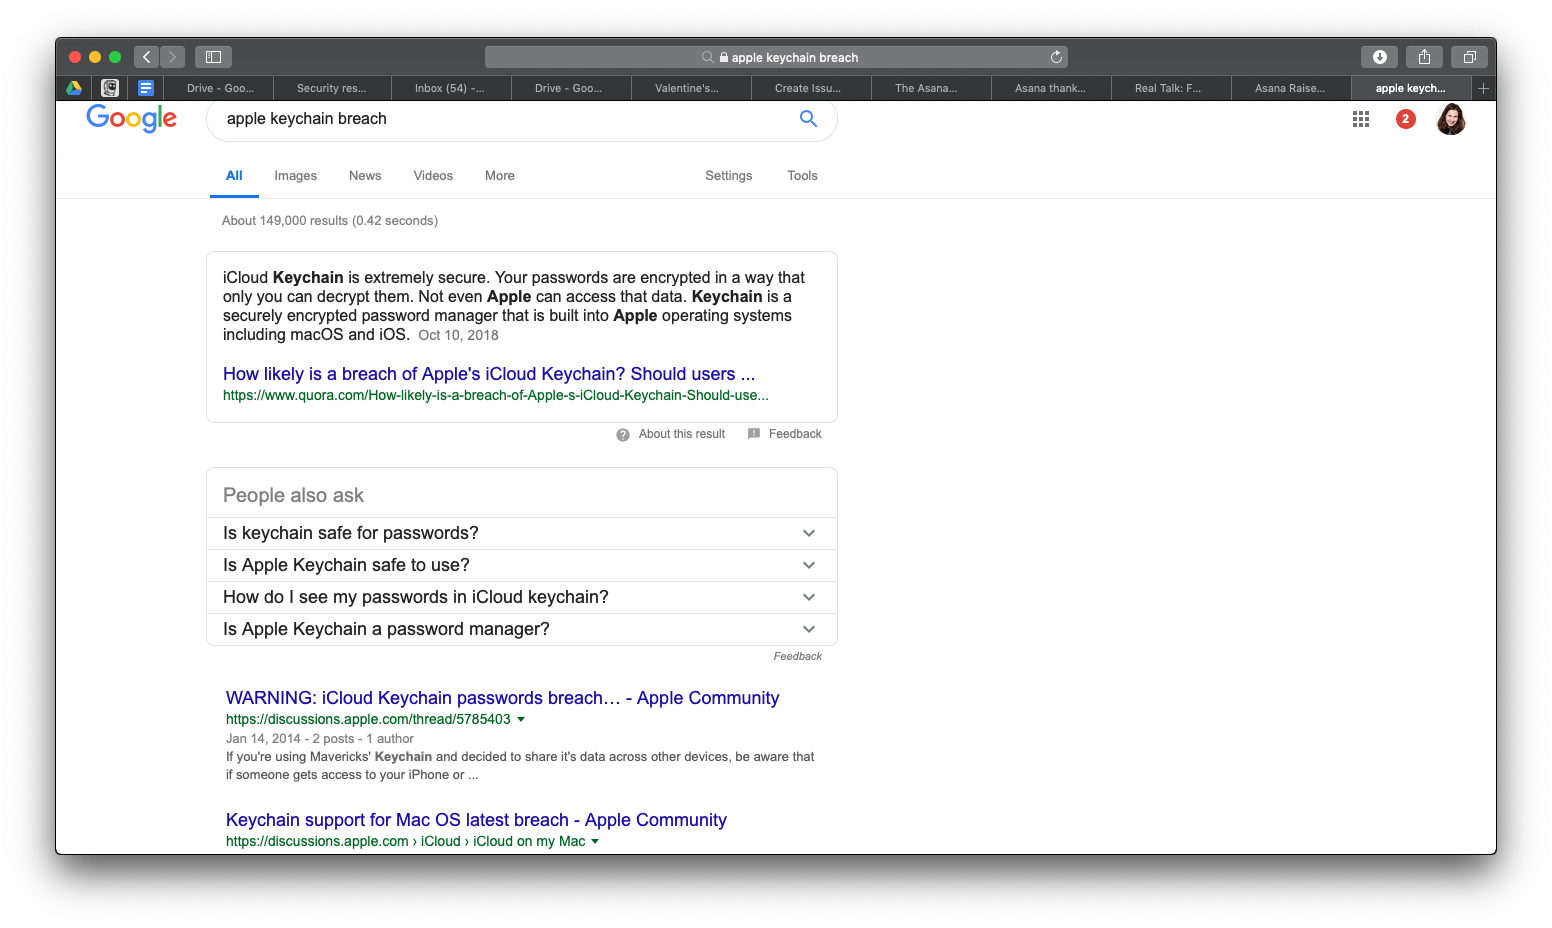The width and height of the screenshot is (1552, 928).
Task: Open "WARNING: iCloud Keychain passwords breach" result
Action: (x=502, y=698)
